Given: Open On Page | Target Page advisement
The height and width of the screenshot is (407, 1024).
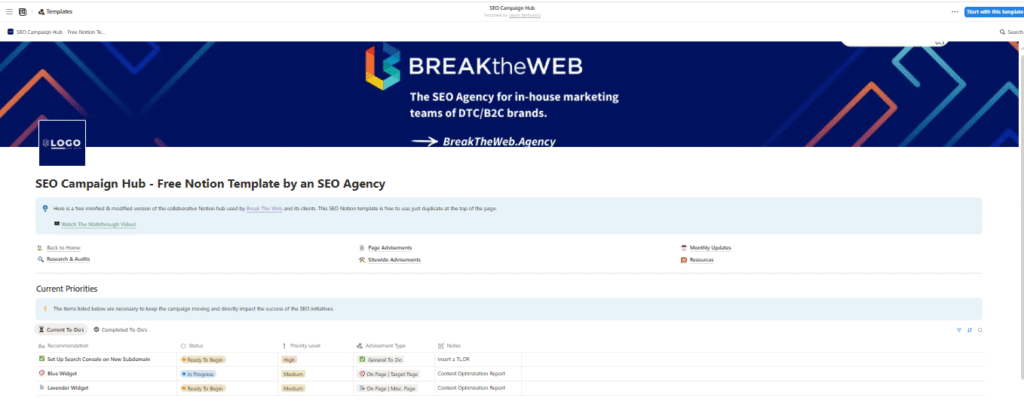Looking at the screenshot, I should click(x=388, y=374).
